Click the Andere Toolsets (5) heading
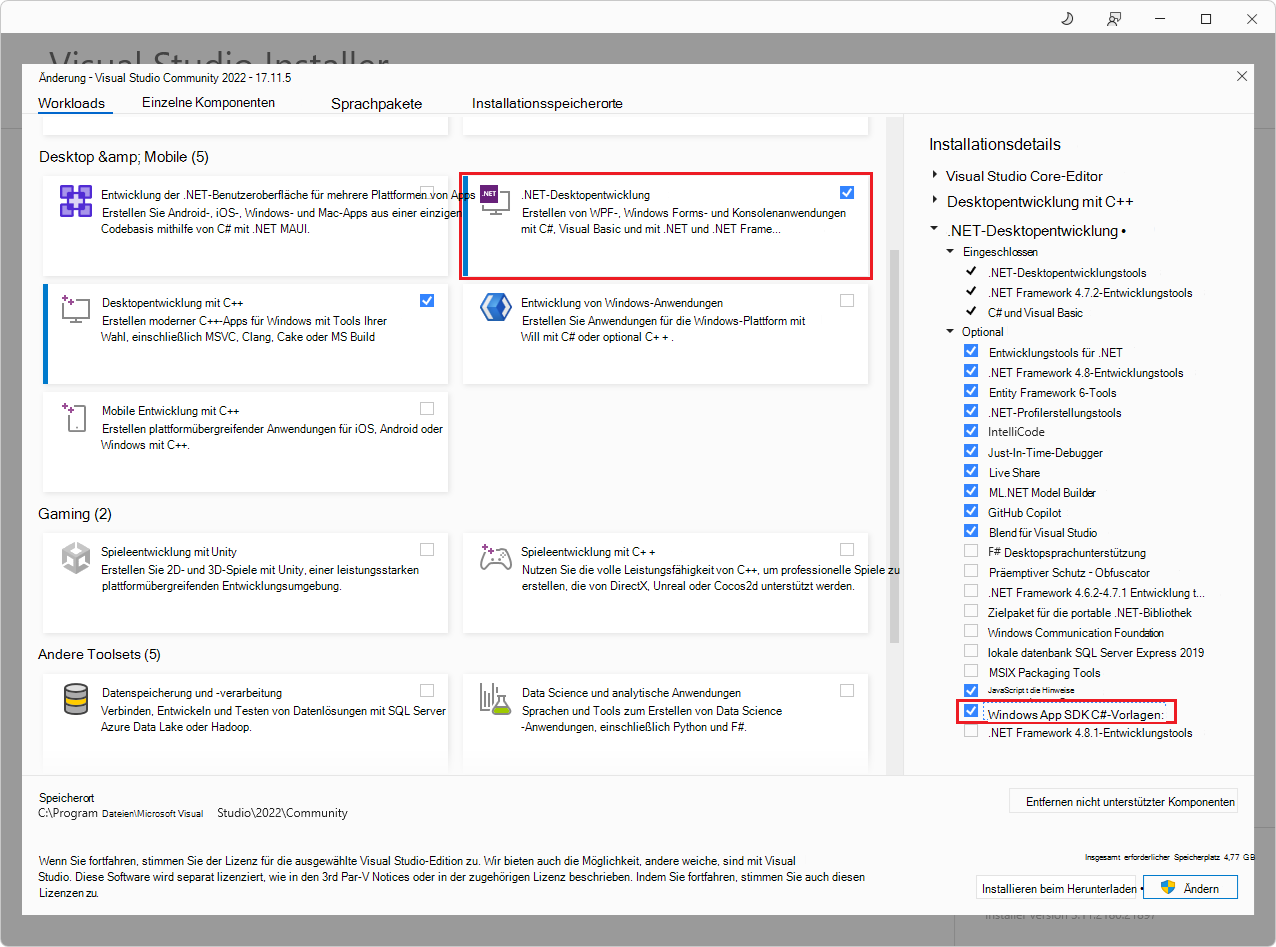This screenshot has width=1276, height=947. 99,654
